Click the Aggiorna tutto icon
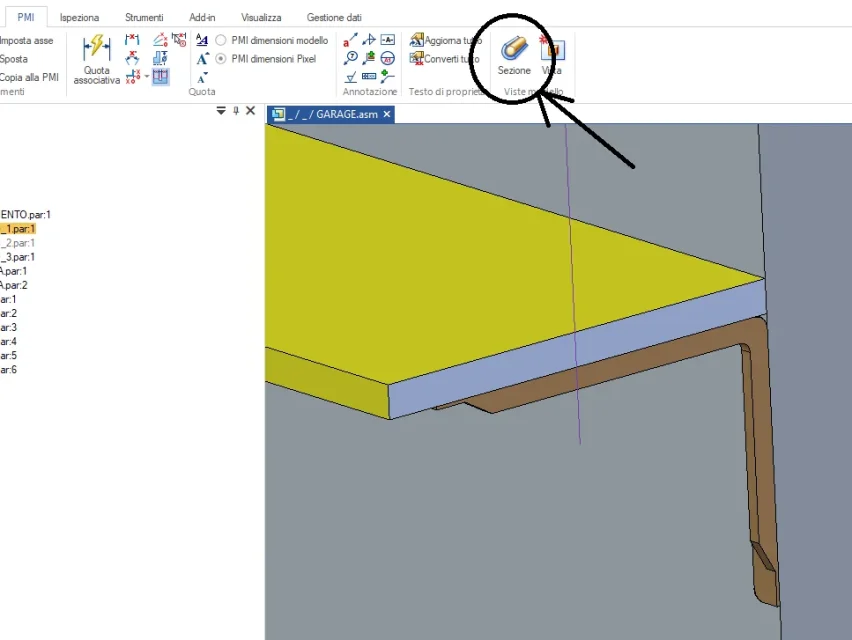Viewport: 852px width, 640px height. pos(417,41)
